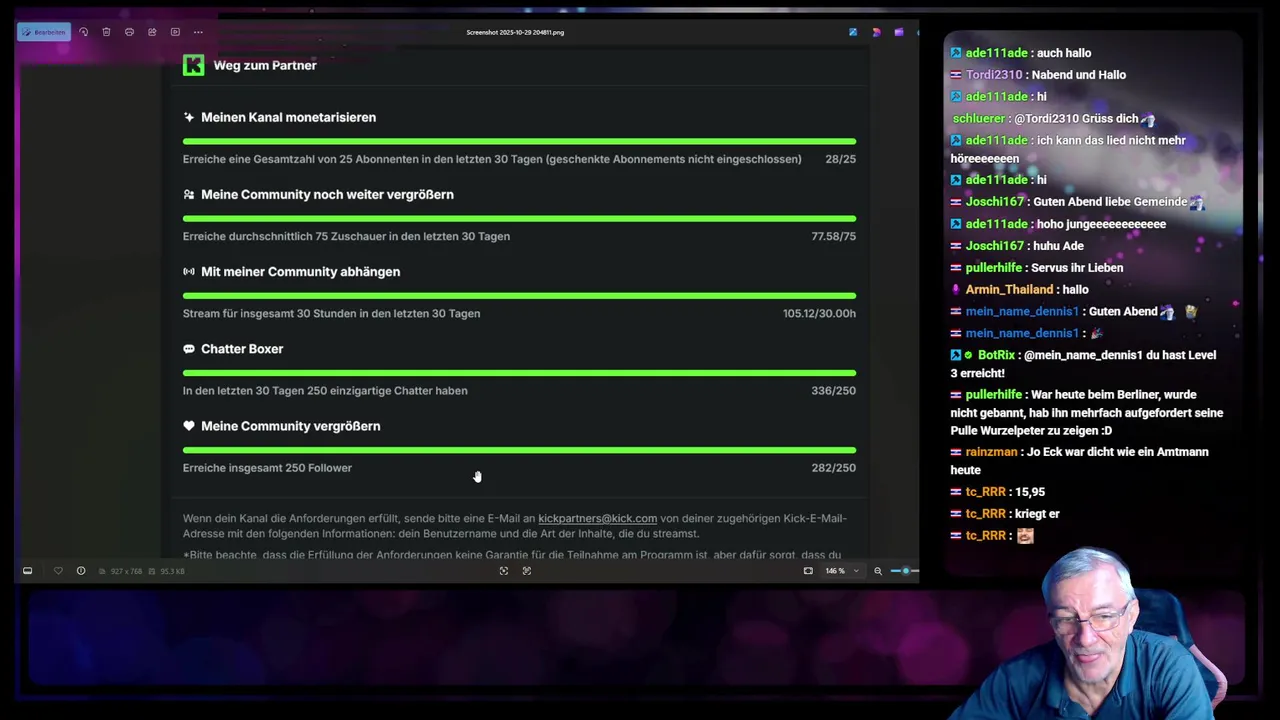1280x720 pixels.
Task: Click the zoom slider handle
Action: point(906,571)
